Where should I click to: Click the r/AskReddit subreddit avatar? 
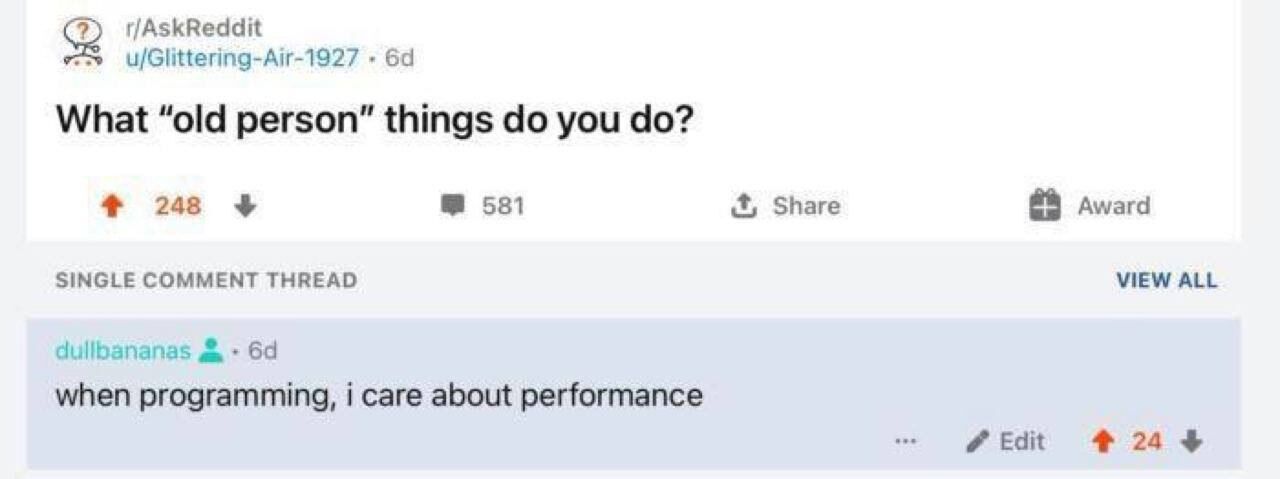(82, 43)
